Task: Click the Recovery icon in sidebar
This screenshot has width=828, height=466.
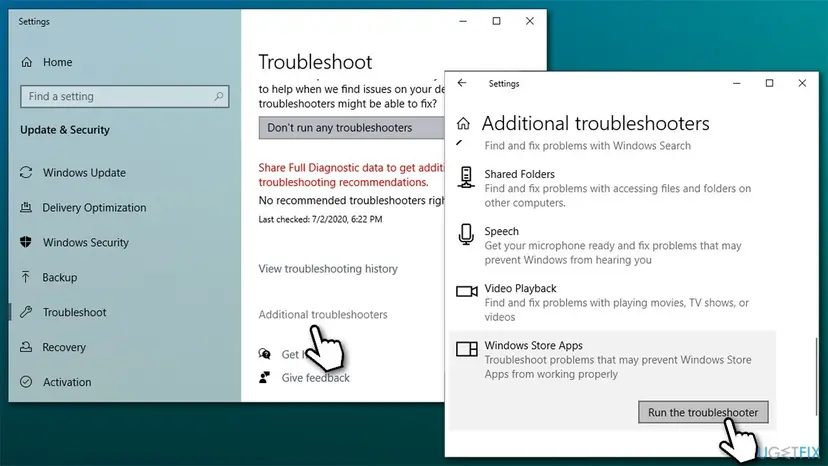Action: click(x=26, y=347)
